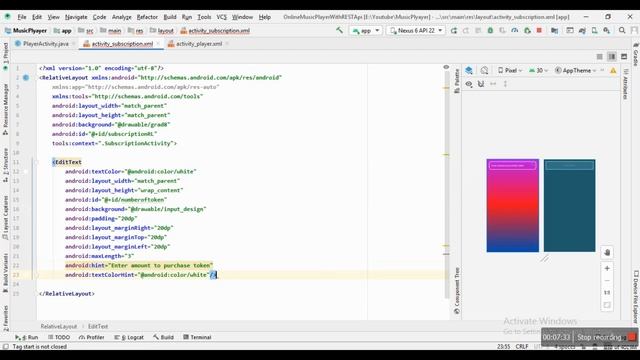Switch to the PlayerActivity.java tab

[45, 44]
